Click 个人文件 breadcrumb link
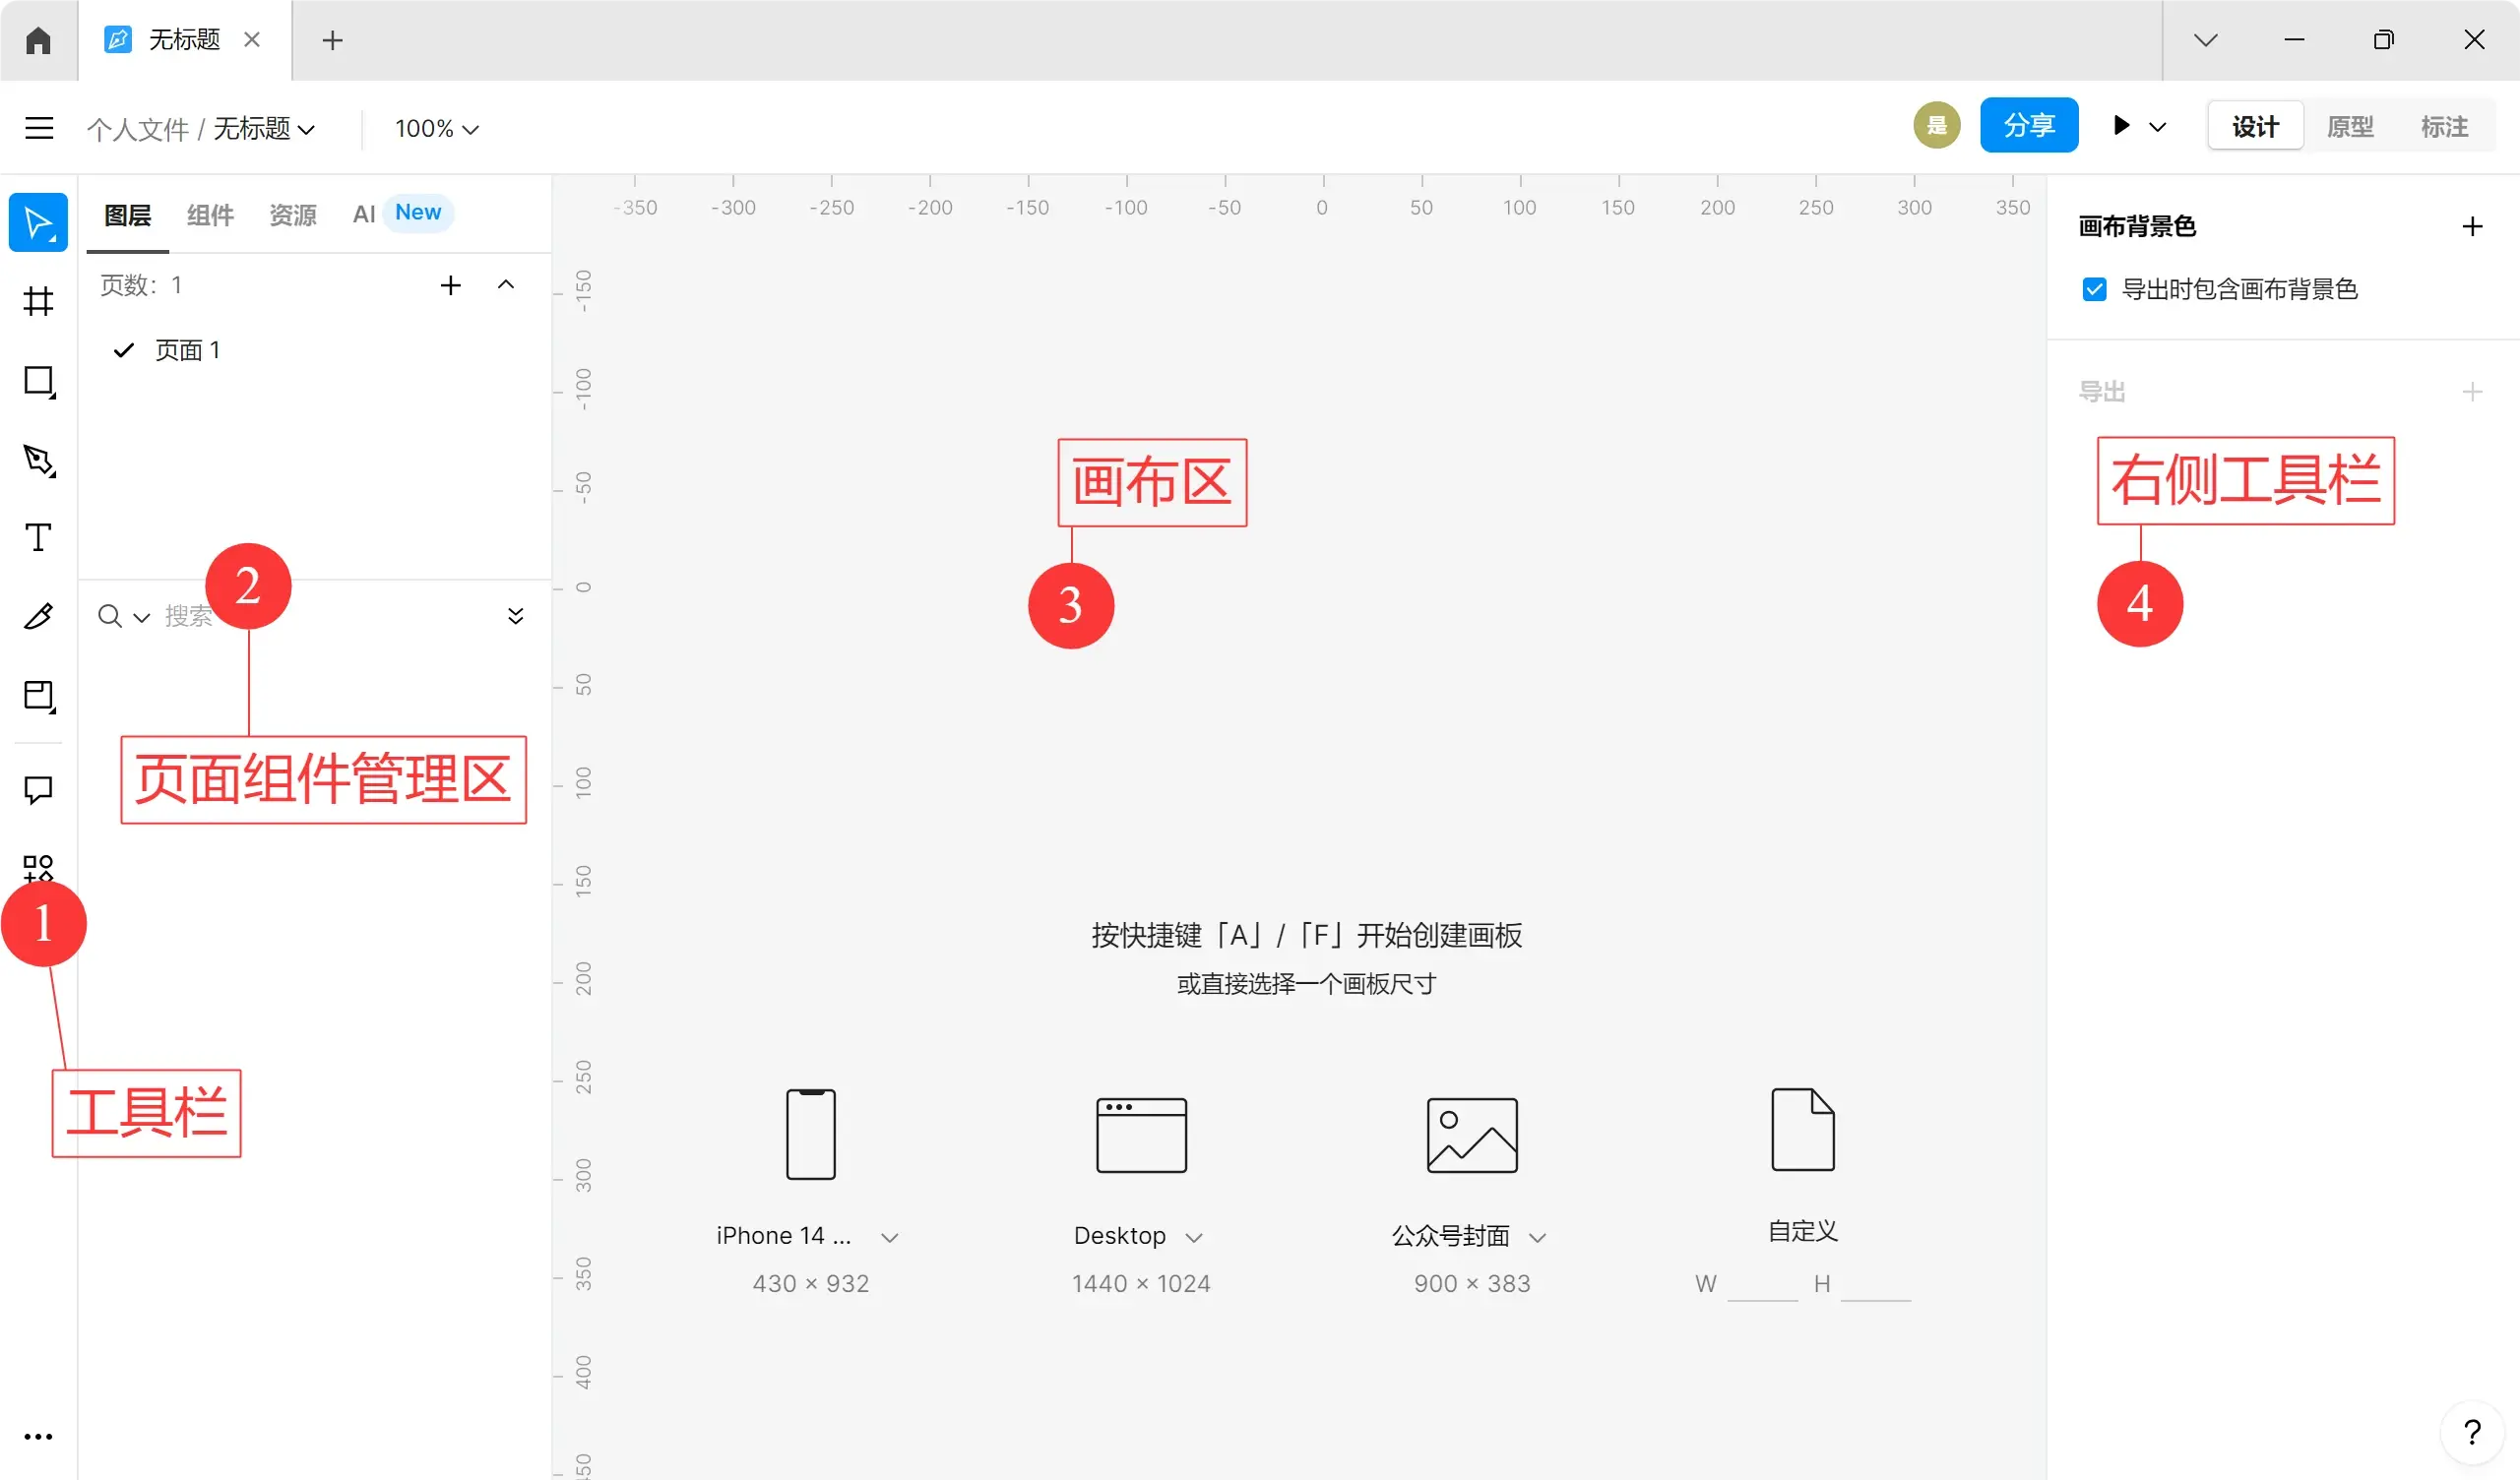Image resolution: width=2520 pixels, height=1480 pixels. point(137,128)
